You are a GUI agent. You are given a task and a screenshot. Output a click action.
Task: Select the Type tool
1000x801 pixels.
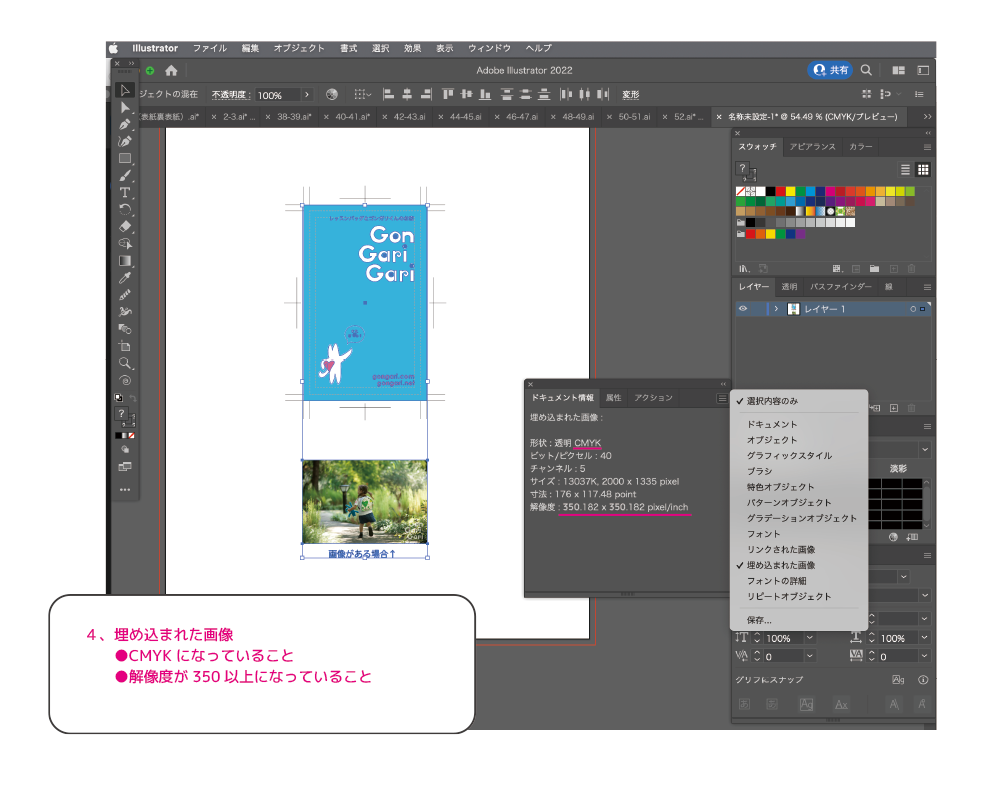pos(125,193)
